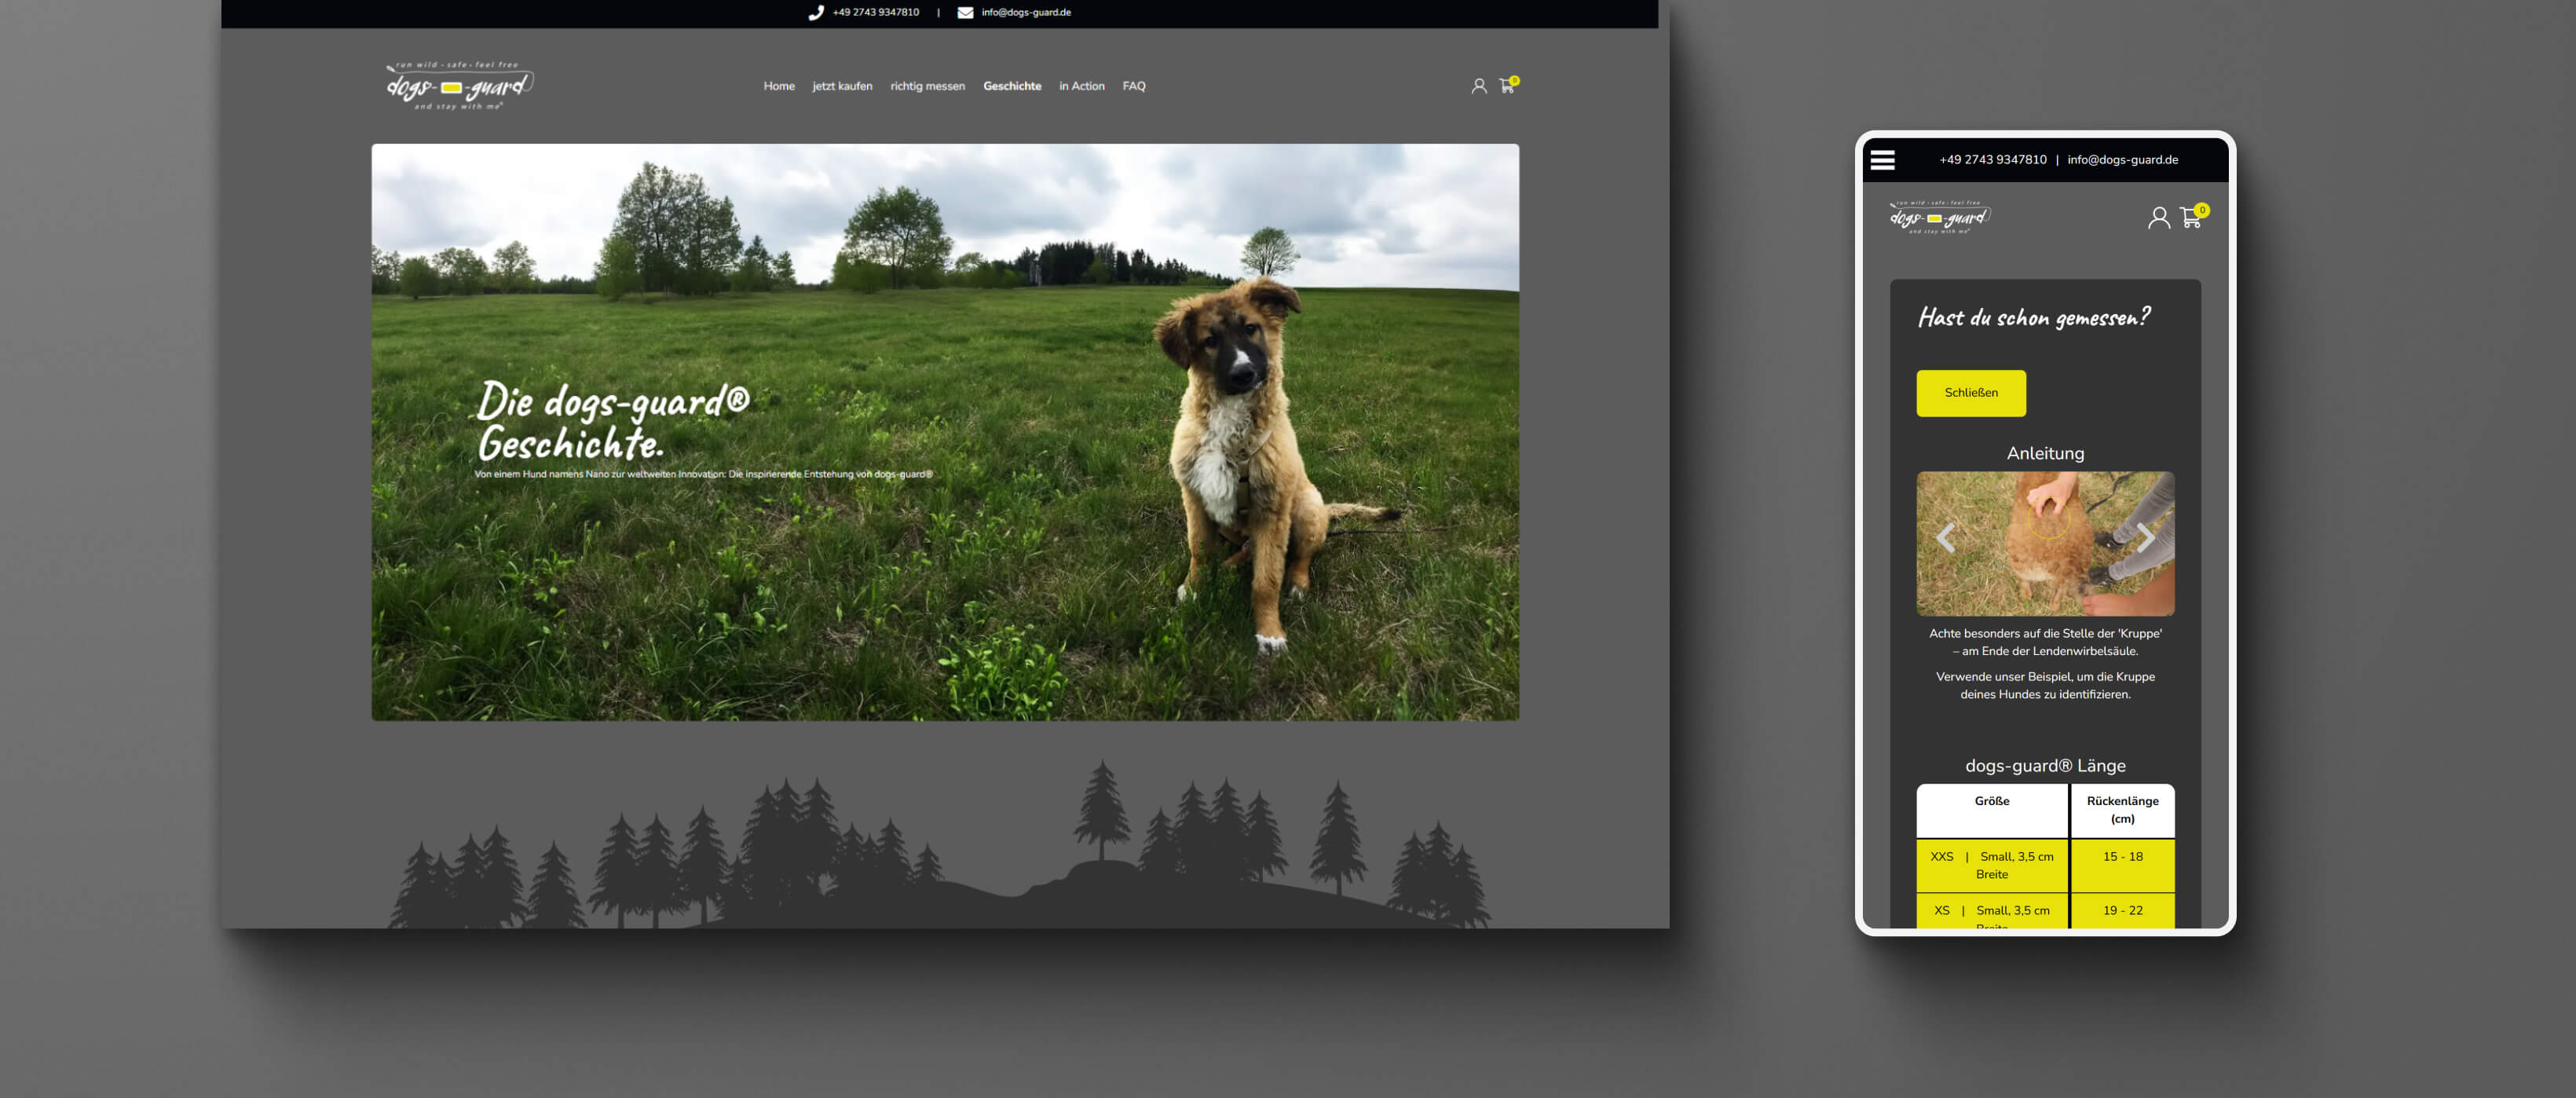Viewport: 2576px width, 1098px height.
Task: Navigate to jetzt kaufen page
Action: pyautogui.click(x=842, y=86)
